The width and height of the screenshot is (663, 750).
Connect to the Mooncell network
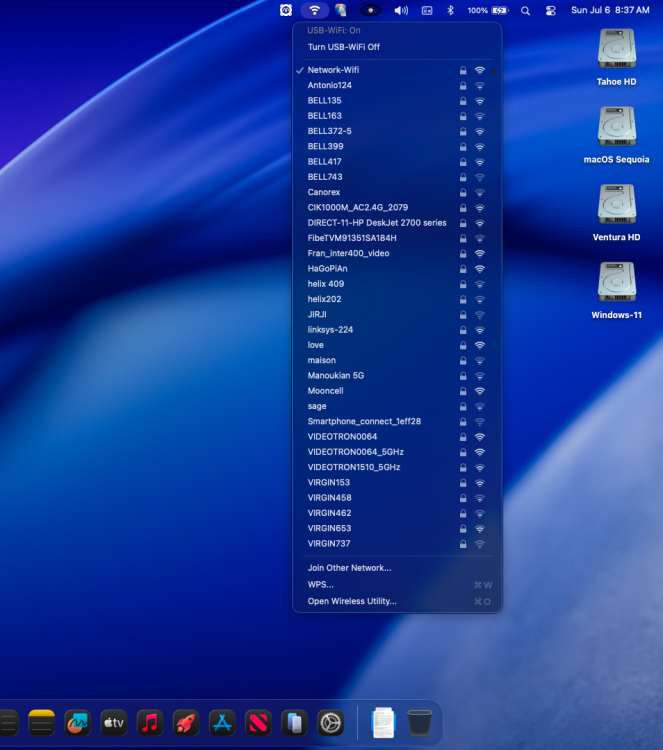397,391
